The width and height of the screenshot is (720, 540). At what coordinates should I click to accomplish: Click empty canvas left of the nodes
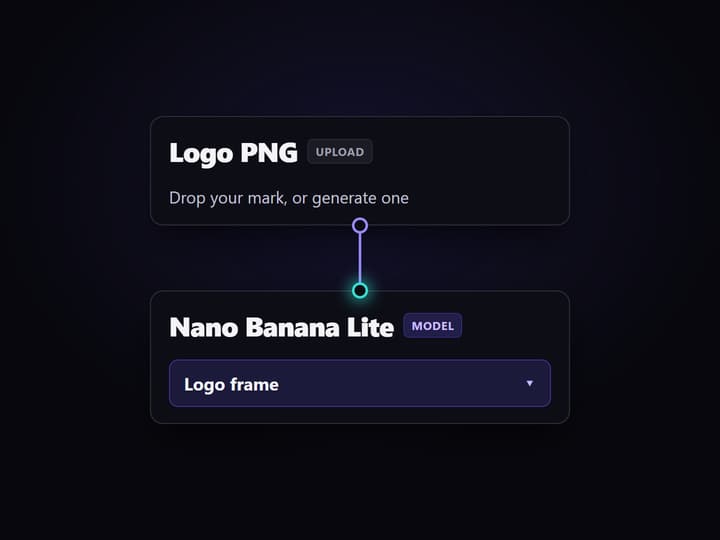(73, 270)
